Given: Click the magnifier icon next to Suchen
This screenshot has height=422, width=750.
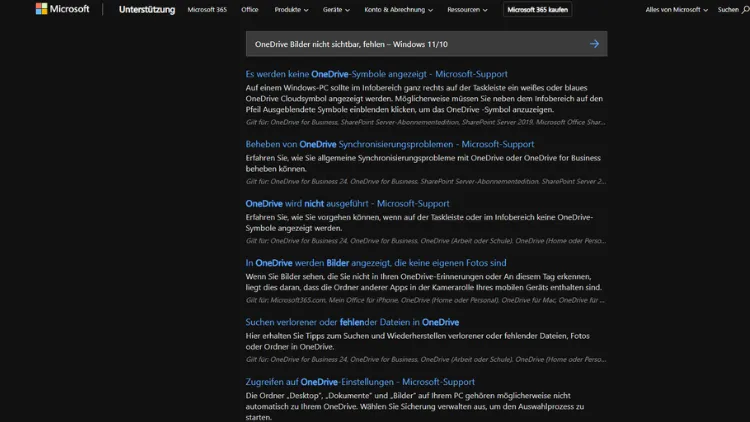Looking at the screenshot, I should (x=745, y=10).
